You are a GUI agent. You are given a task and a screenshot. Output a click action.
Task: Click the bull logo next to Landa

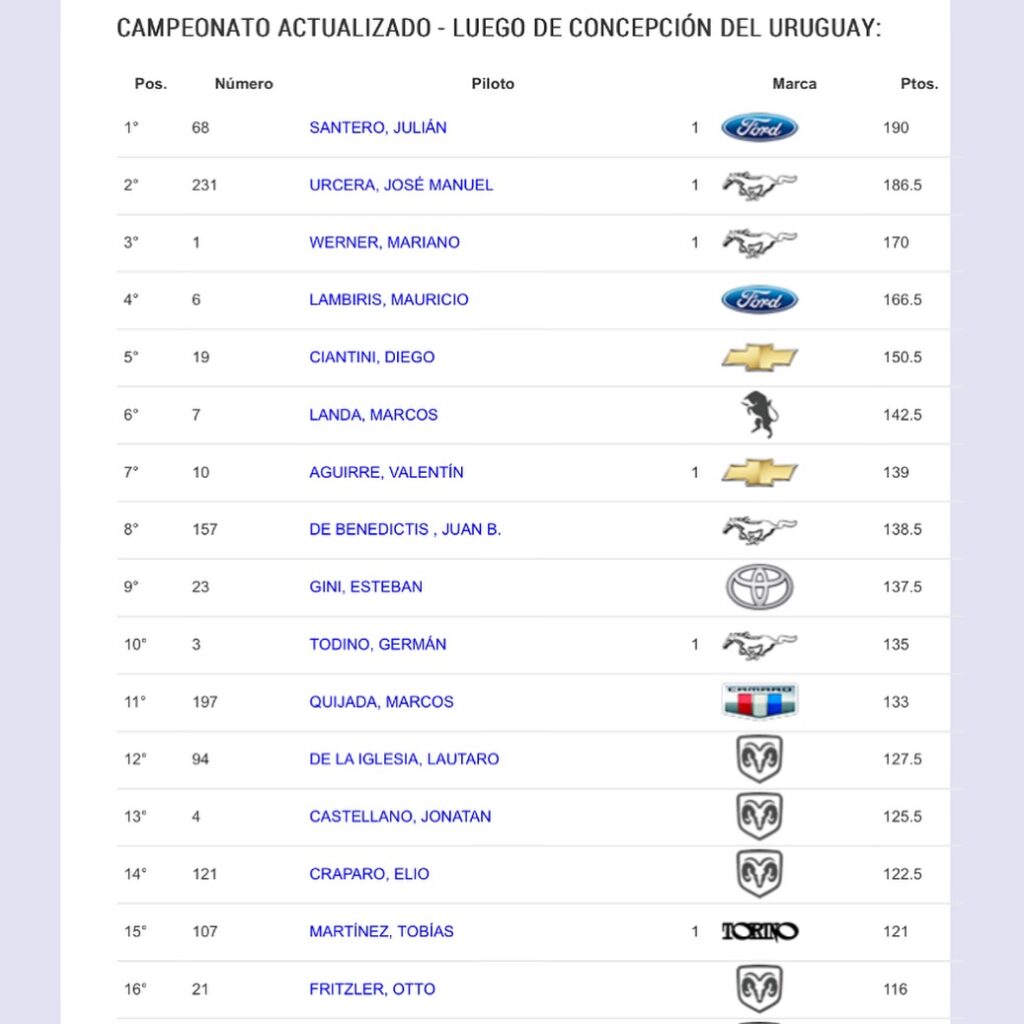tap(759, 415)
